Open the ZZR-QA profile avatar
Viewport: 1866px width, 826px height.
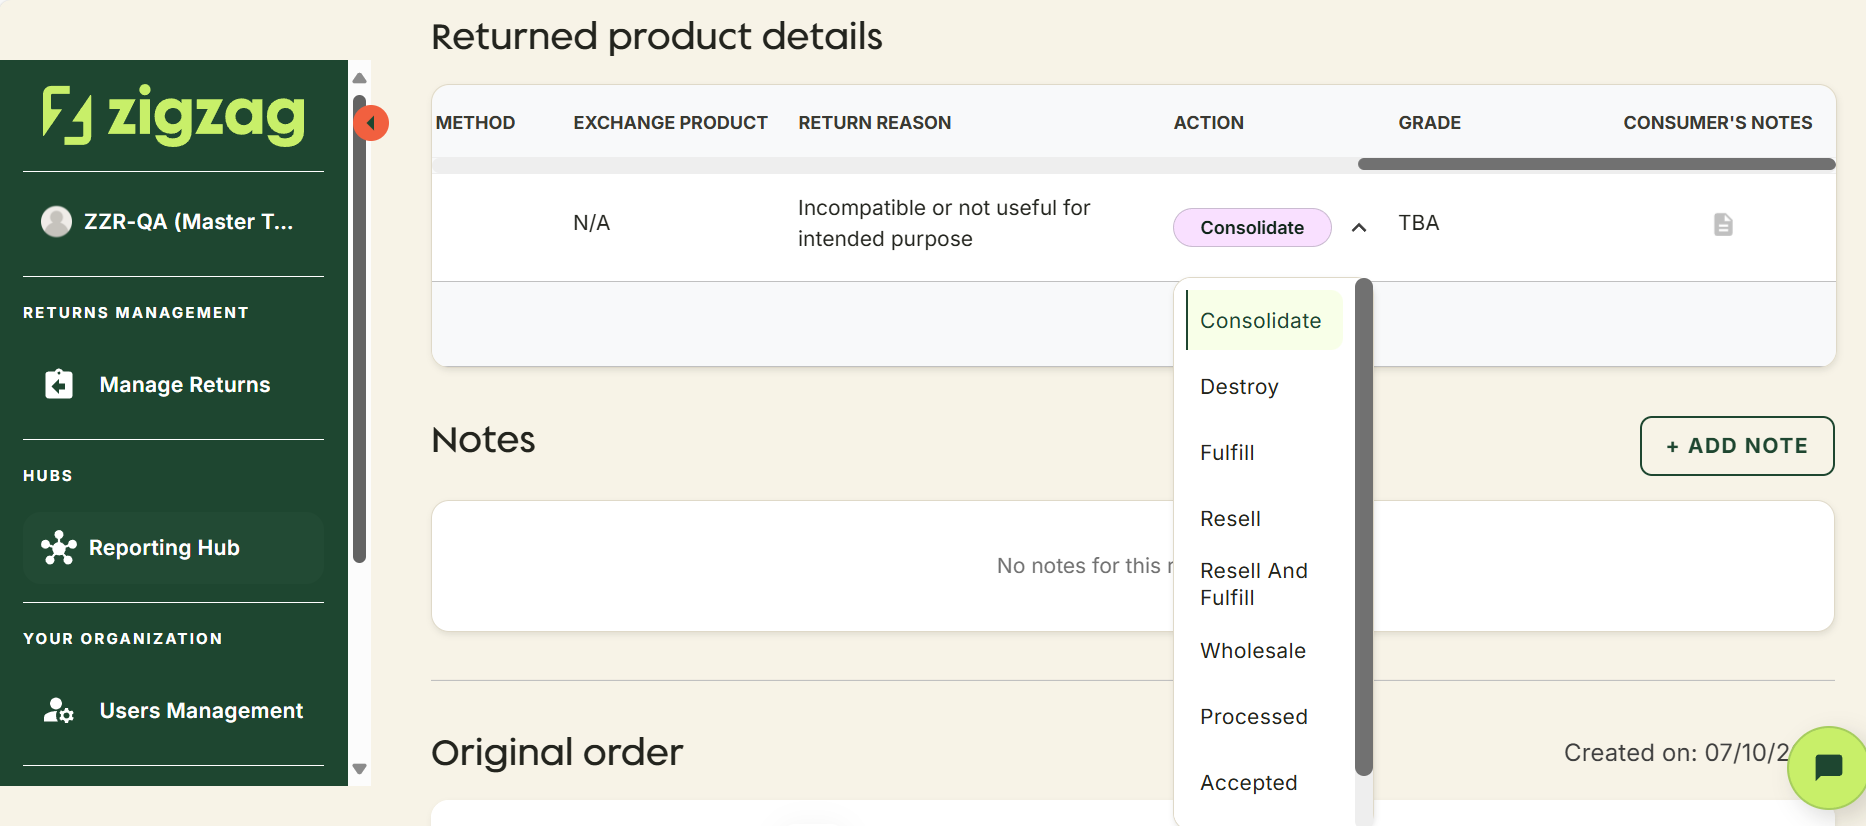(x=57, y=221)
